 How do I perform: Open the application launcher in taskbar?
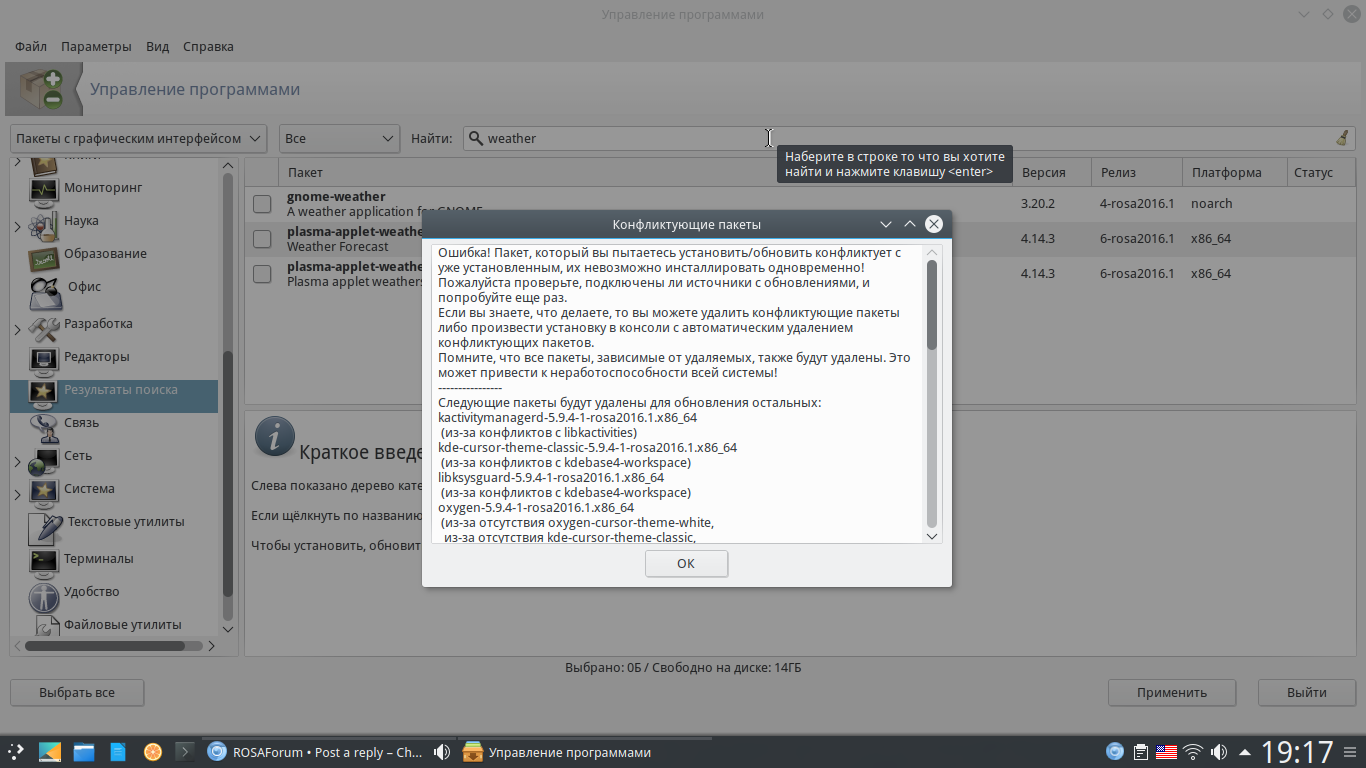tap(17, 752)
